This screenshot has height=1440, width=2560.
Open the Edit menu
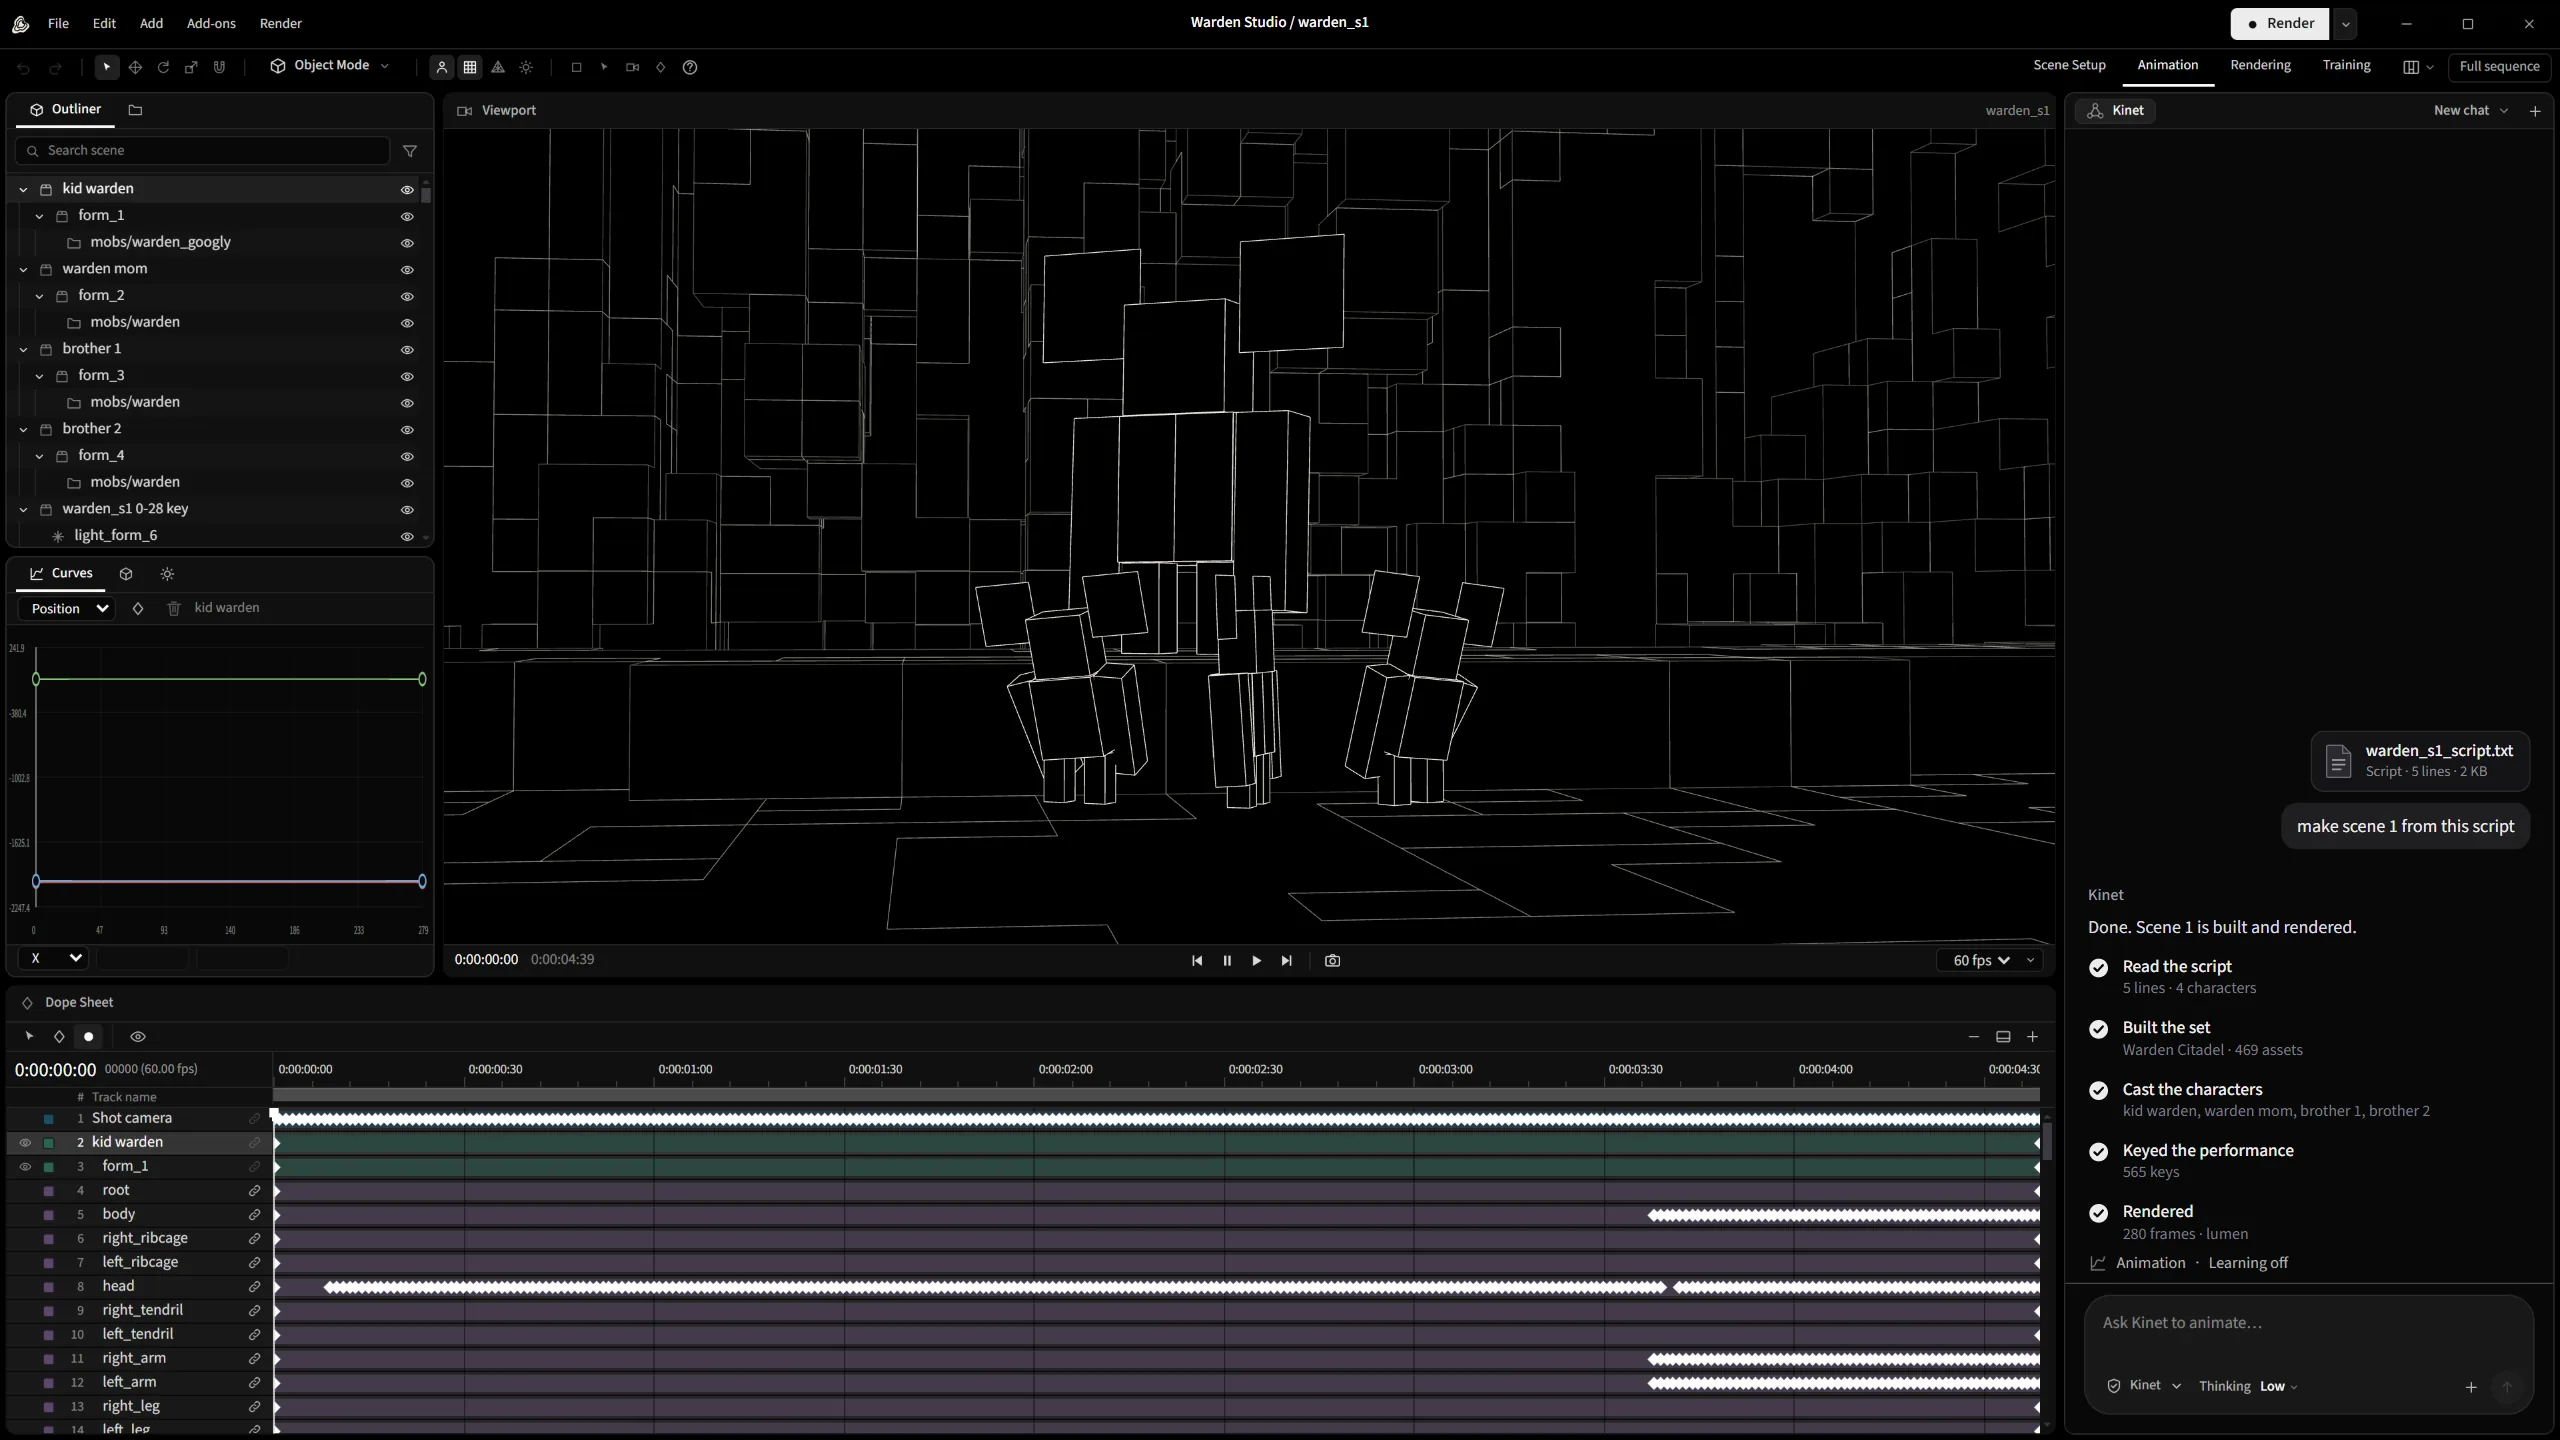[104, 23]
